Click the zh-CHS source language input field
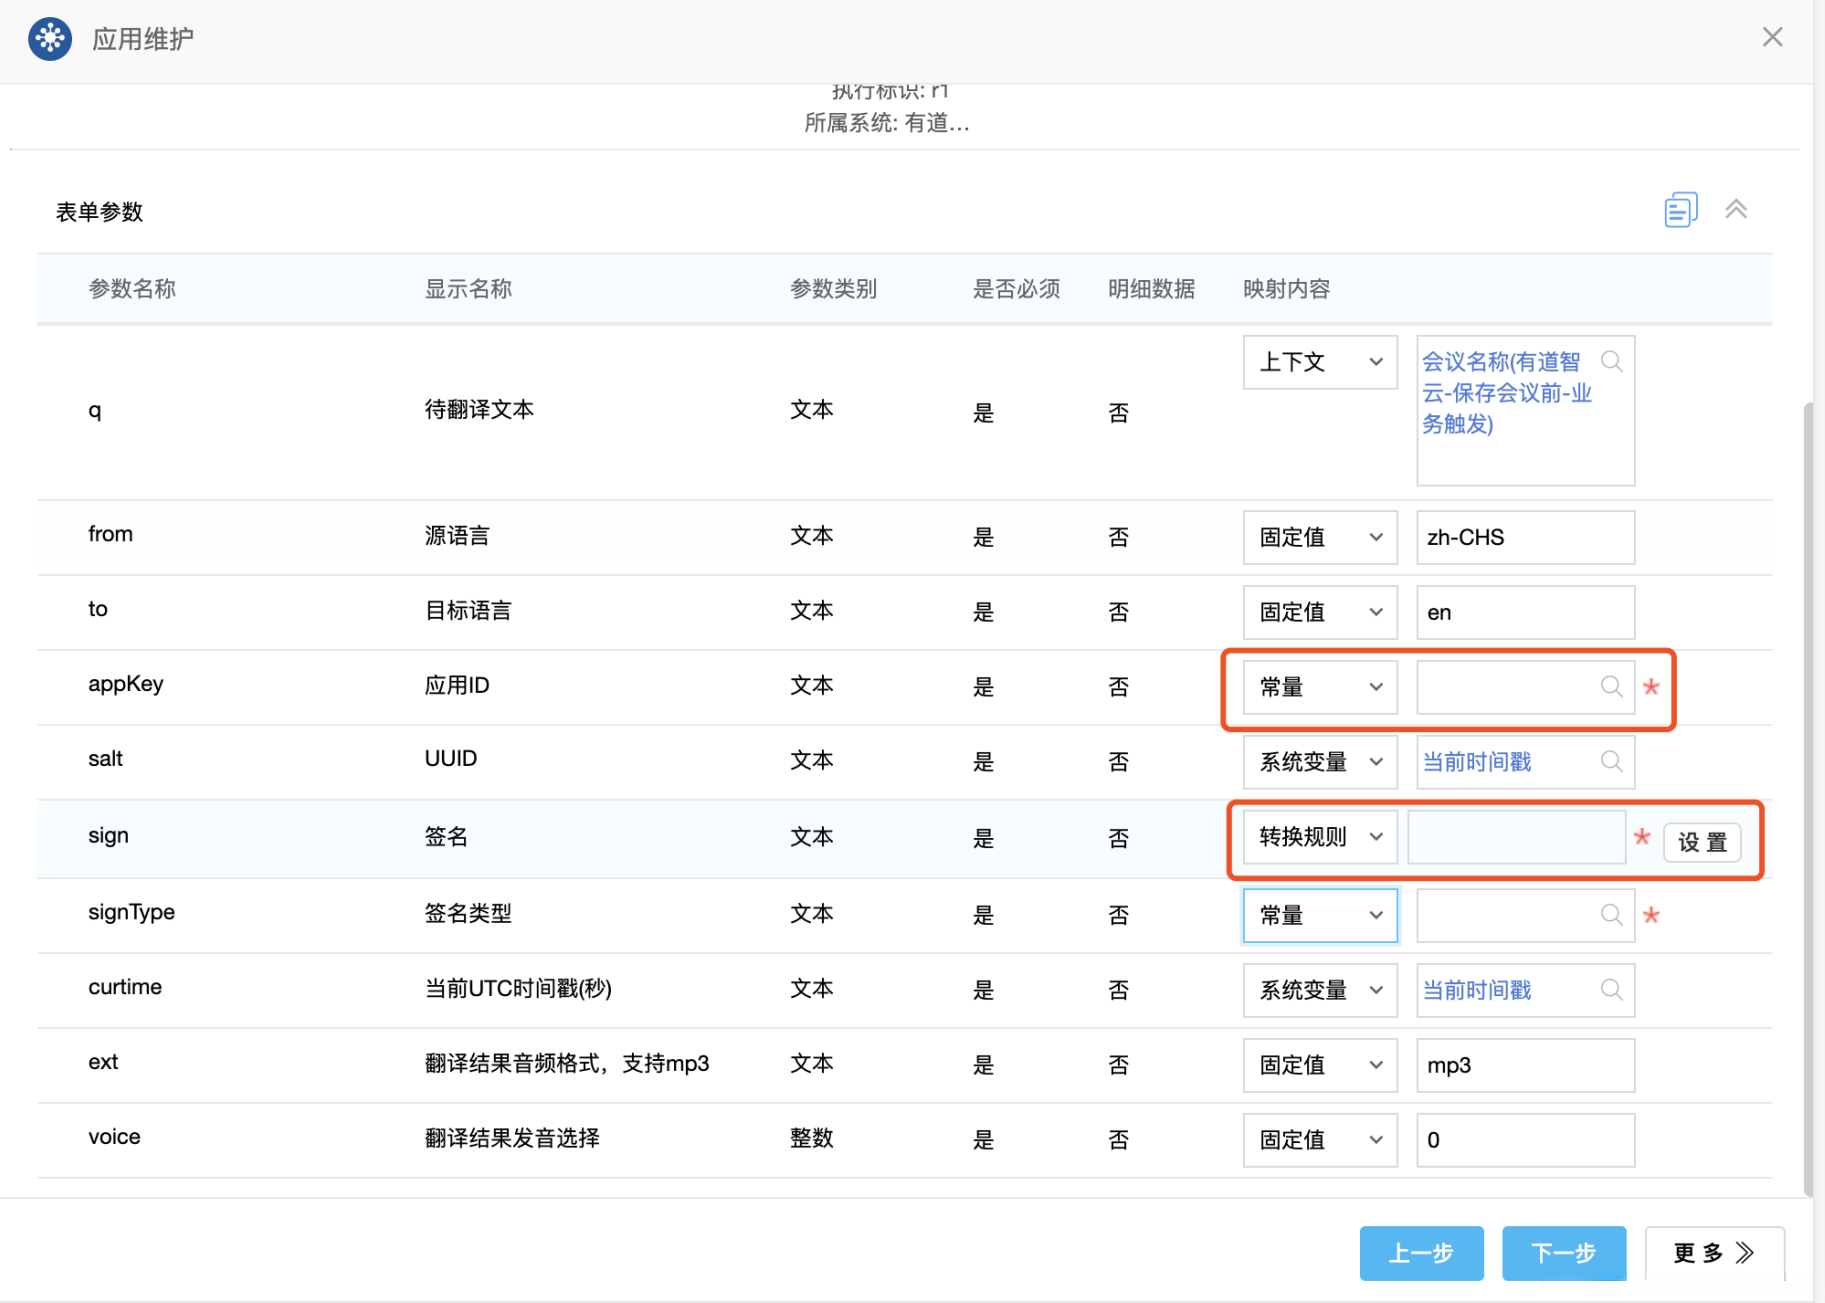This screenshot has height=1303, width=1825. click(1524, 538)
